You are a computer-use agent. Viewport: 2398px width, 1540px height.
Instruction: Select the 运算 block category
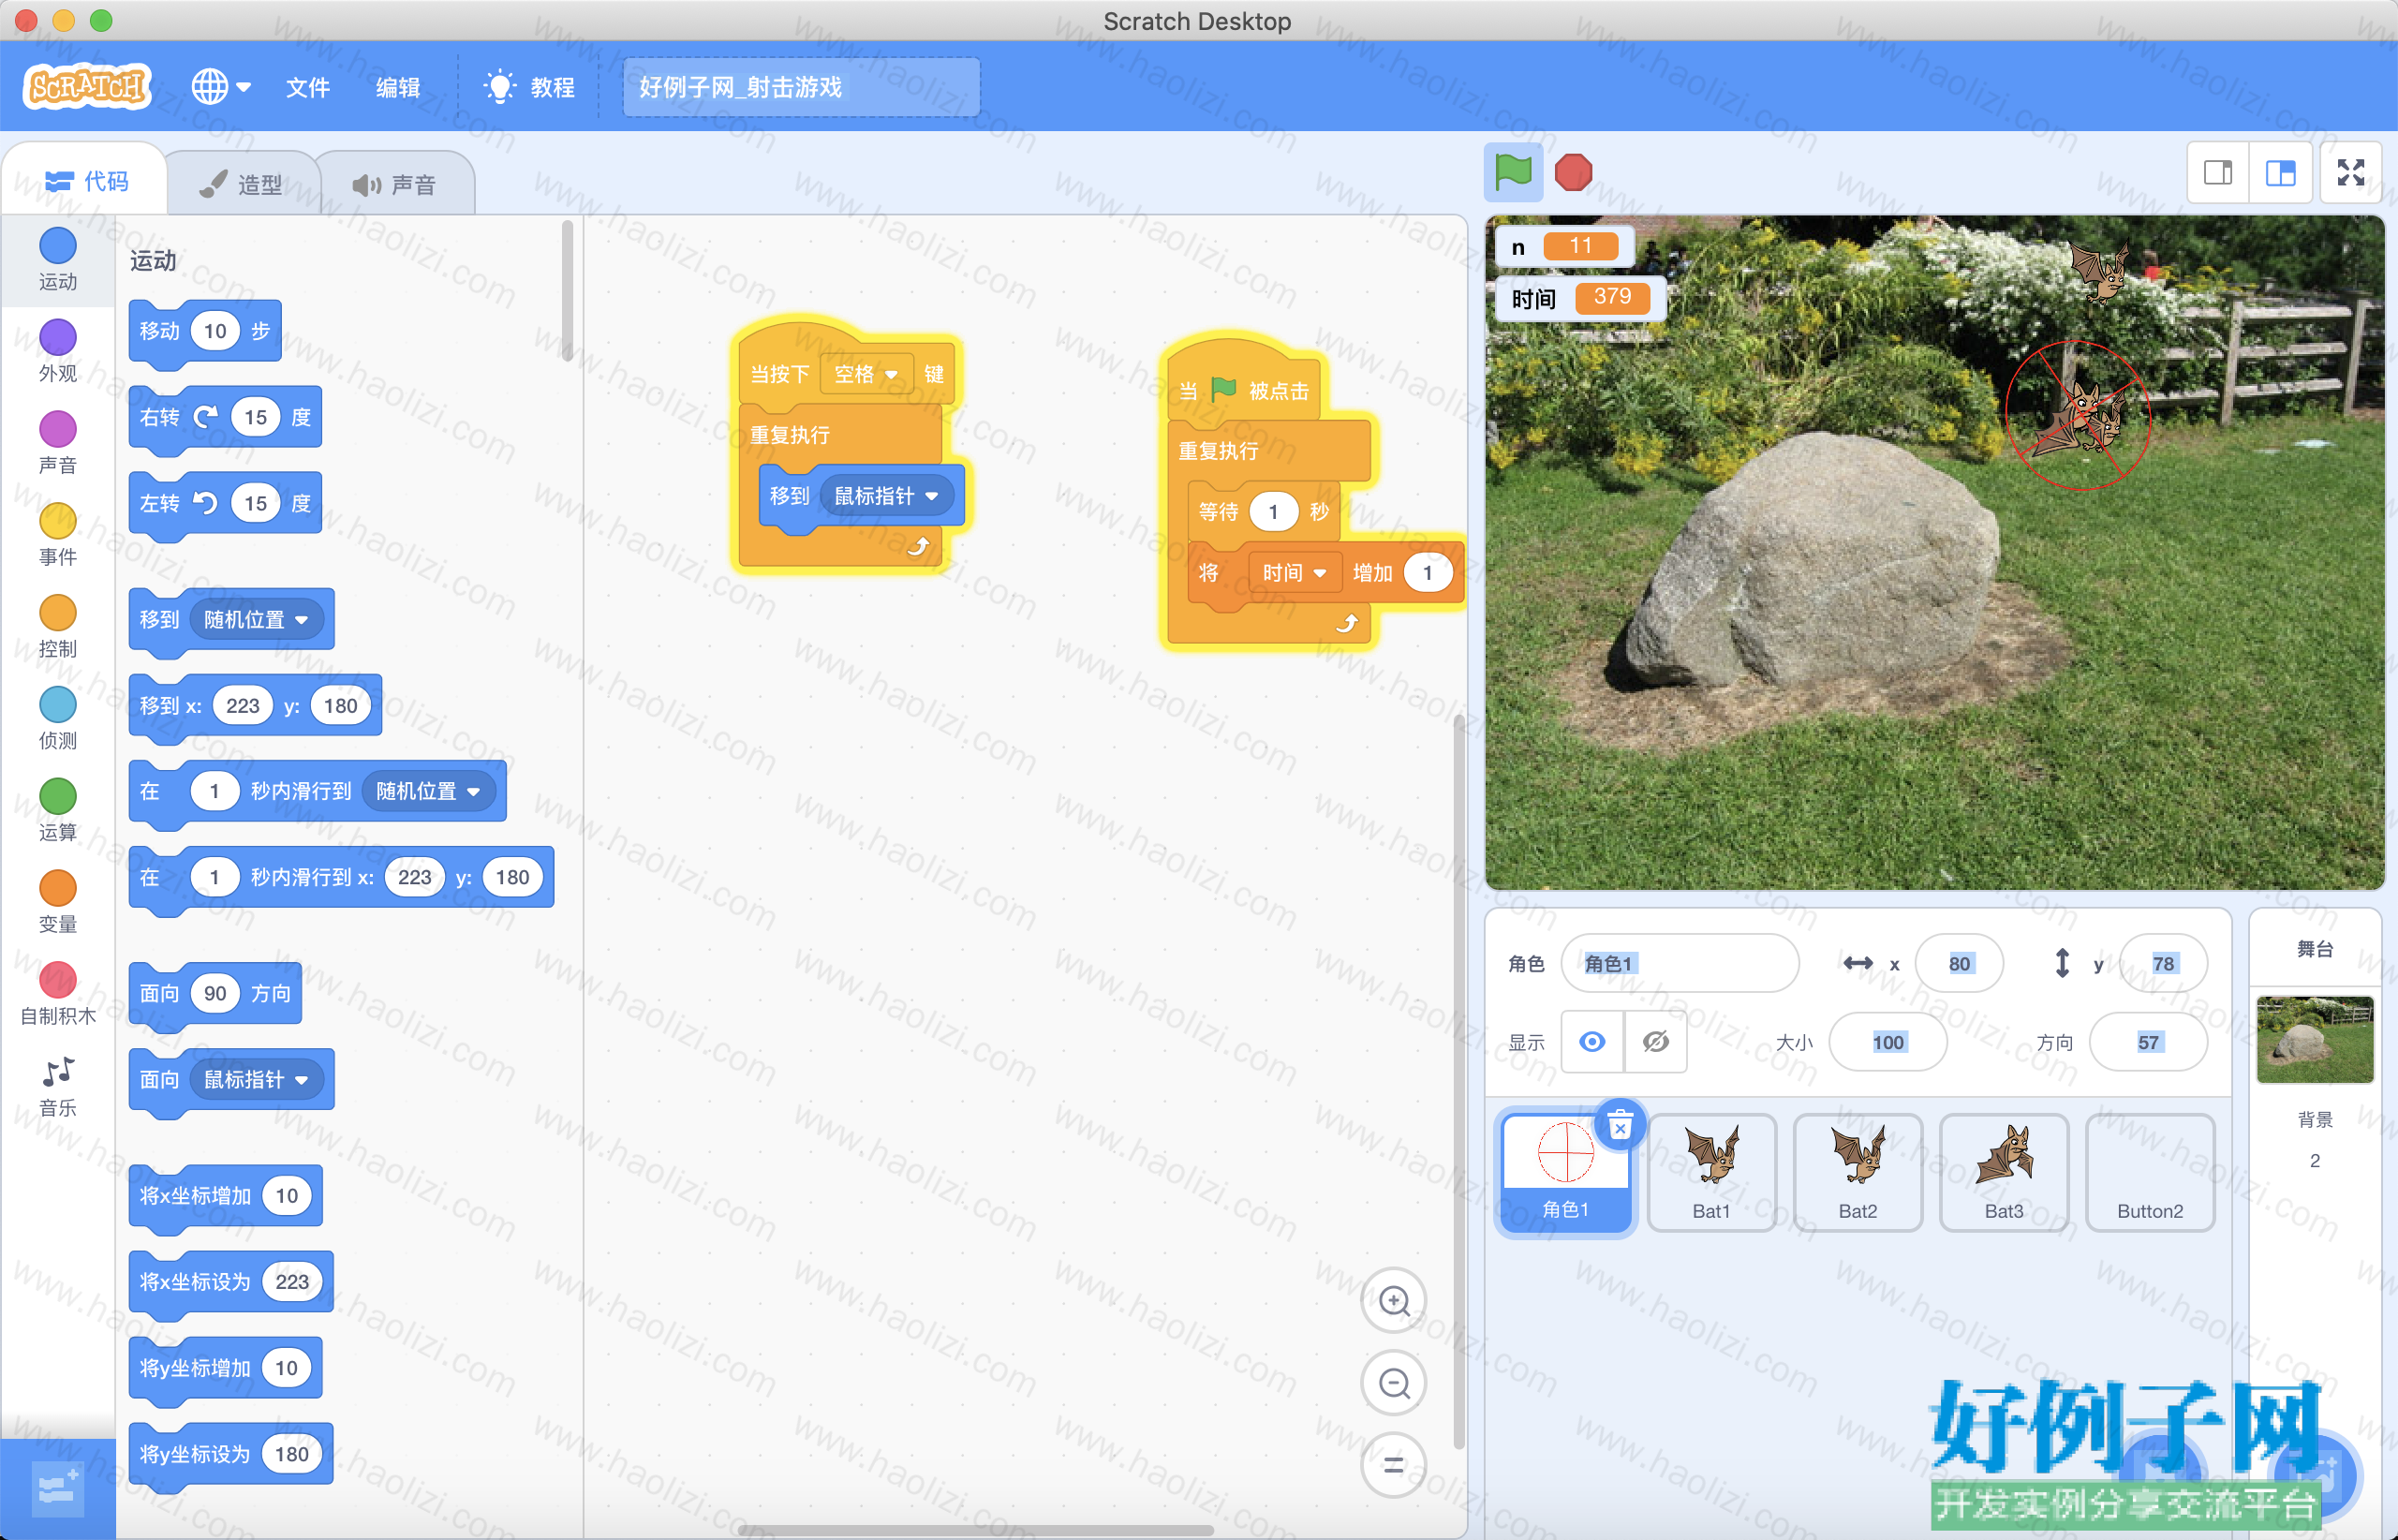click(x=57, y=811)
